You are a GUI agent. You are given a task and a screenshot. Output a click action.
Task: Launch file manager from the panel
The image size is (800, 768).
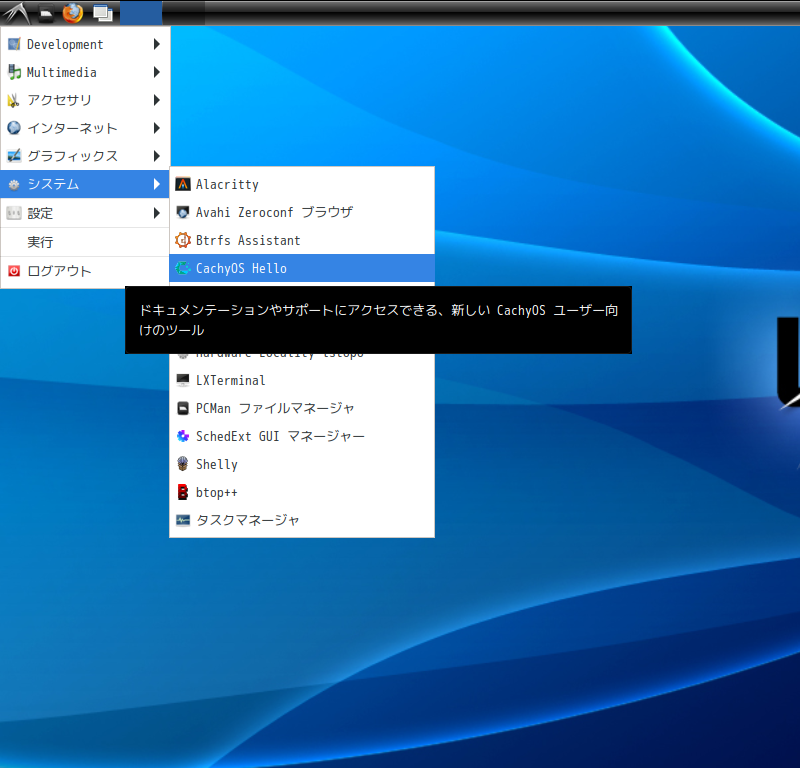tap(46, 14)
